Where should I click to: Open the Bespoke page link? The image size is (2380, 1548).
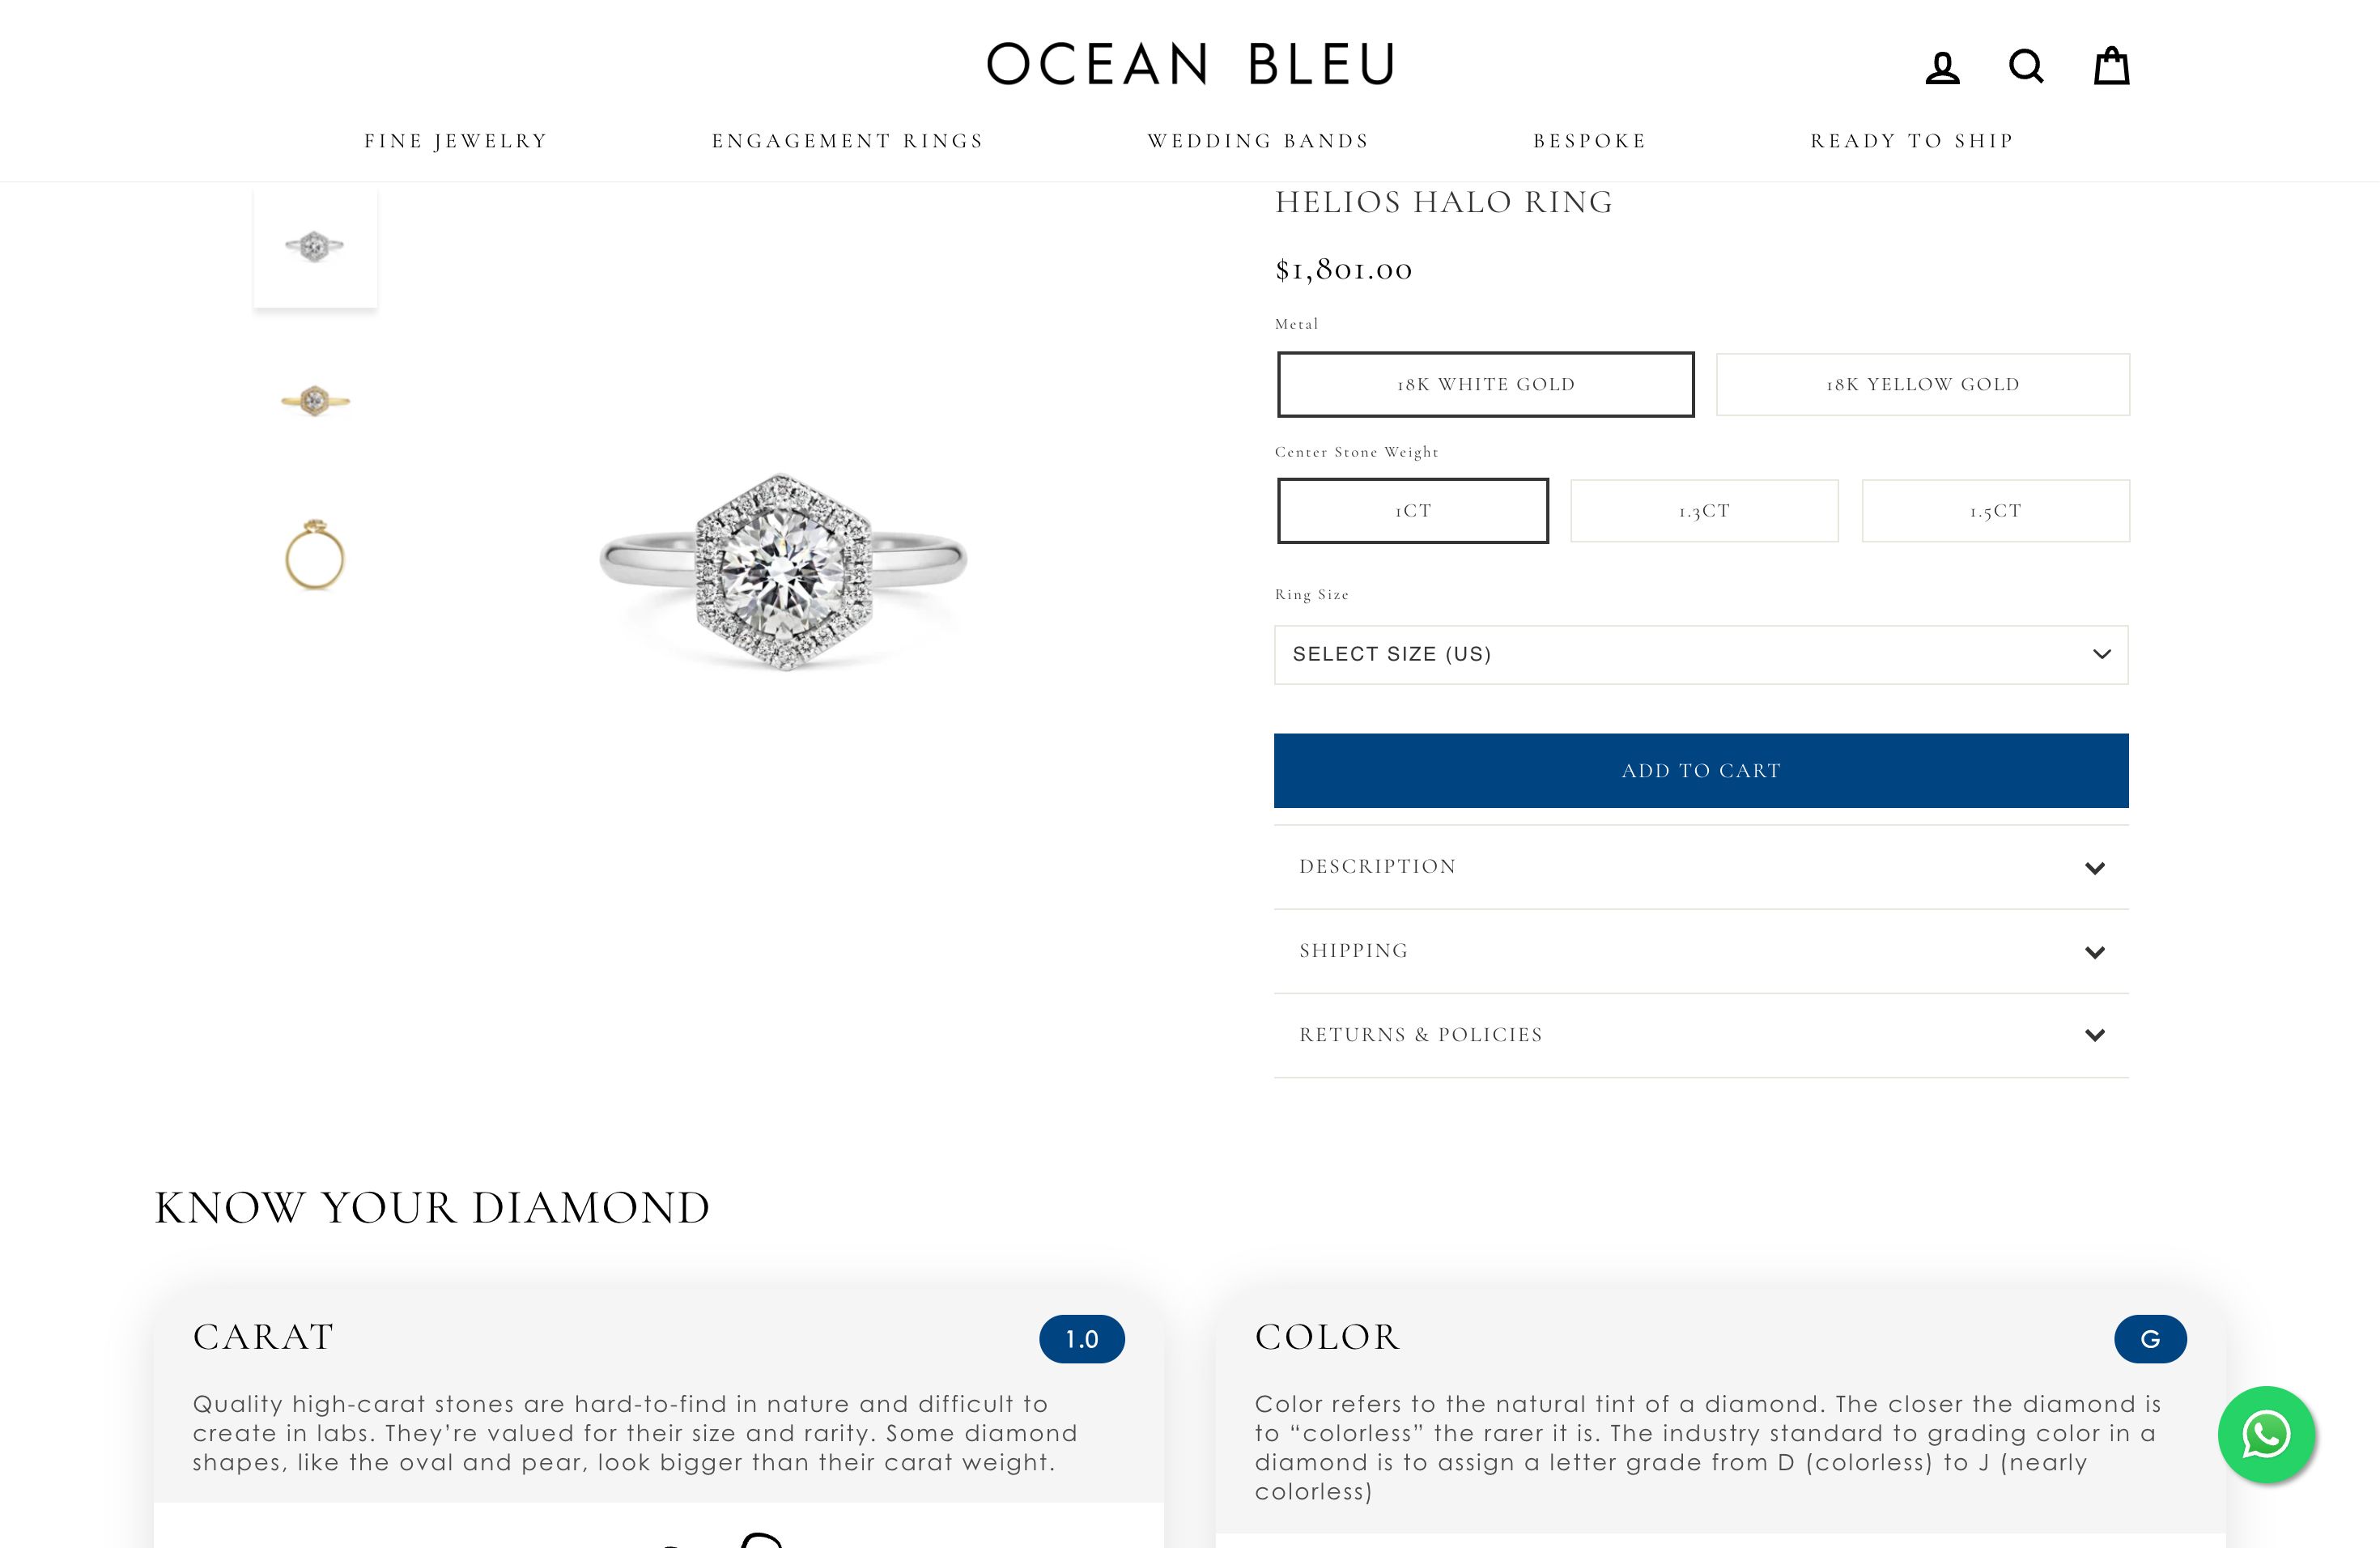(x=1588, y=140)
